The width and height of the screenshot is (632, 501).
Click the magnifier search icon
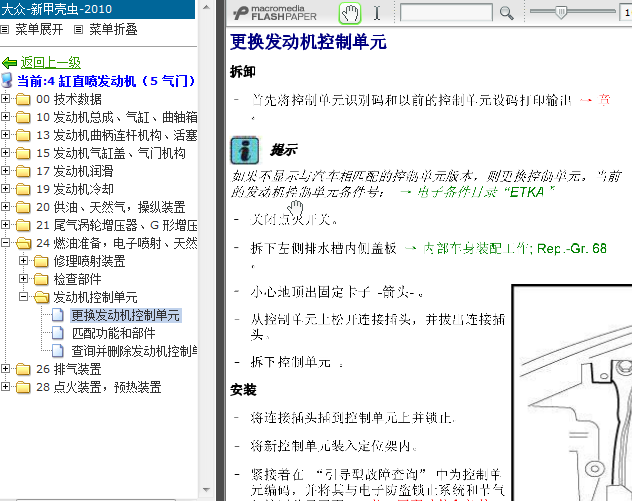506,13
